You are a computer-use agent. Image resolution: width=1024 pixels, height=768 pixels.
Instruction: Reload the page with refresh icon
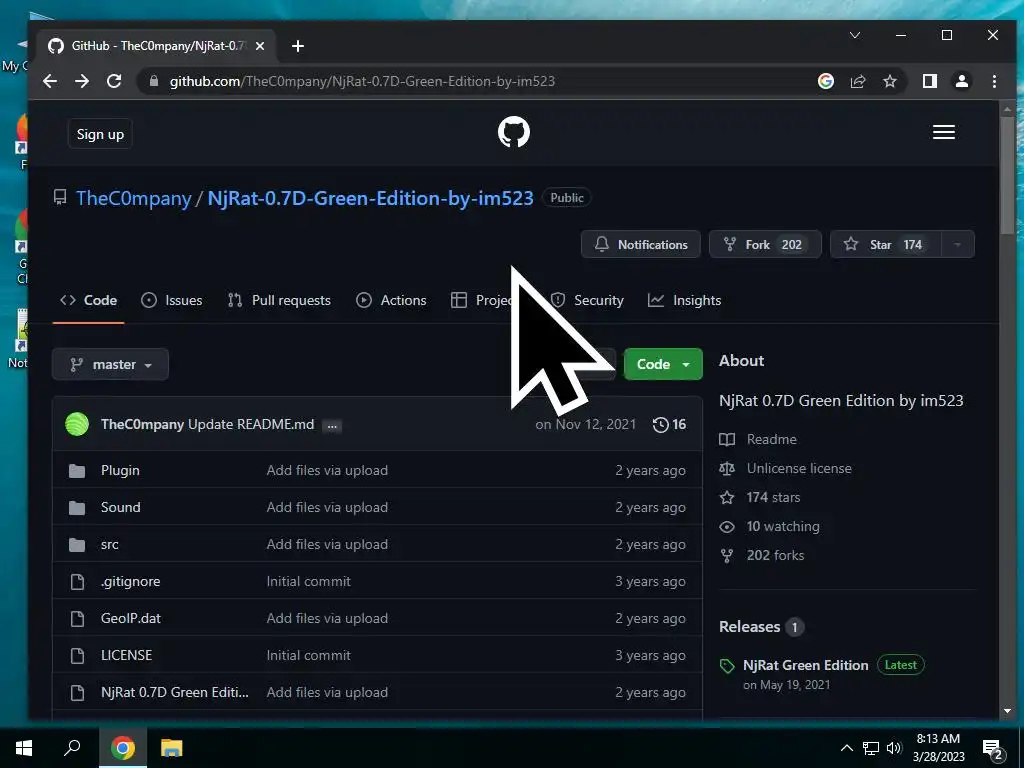[x=114, y=81]
